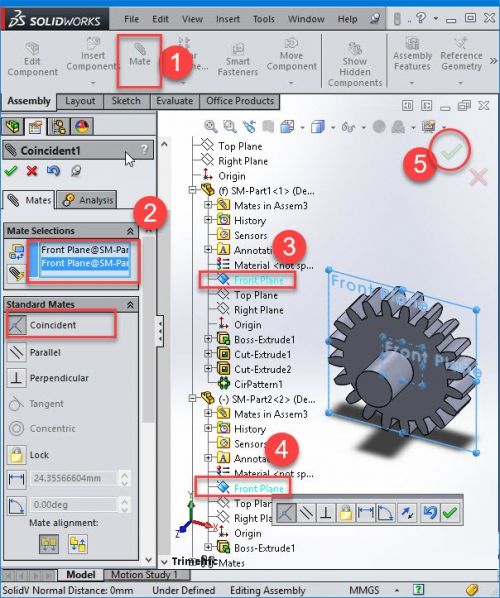Choose the Anti-Aligned mate alignment button
Image resolution: width=500 pixels, height=598 pixels.
pos(78,544)
